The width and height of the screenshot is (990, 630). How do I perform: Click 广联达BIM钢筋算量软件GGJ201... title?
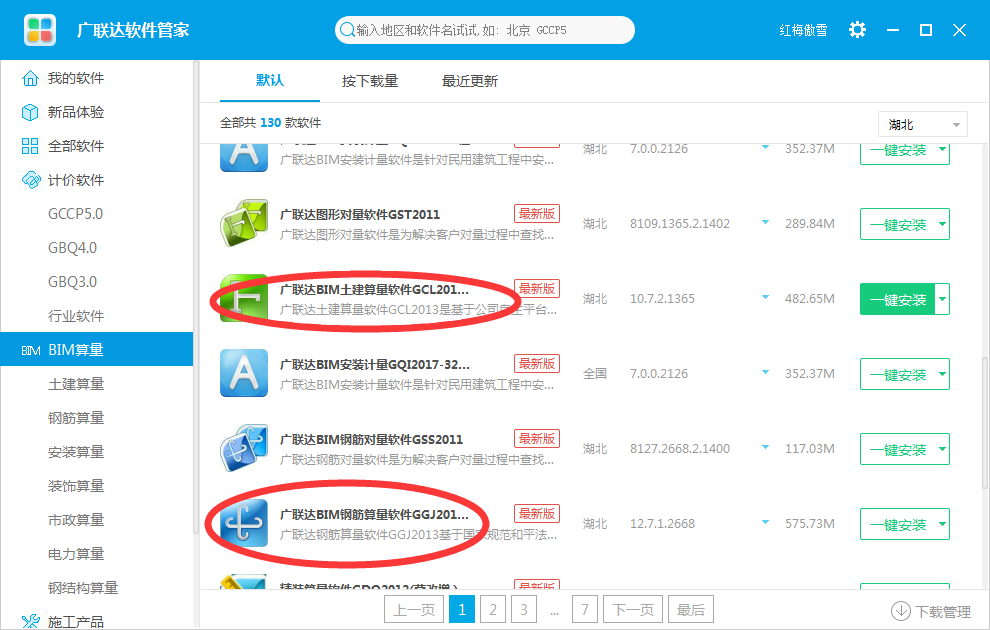[374, 514]
